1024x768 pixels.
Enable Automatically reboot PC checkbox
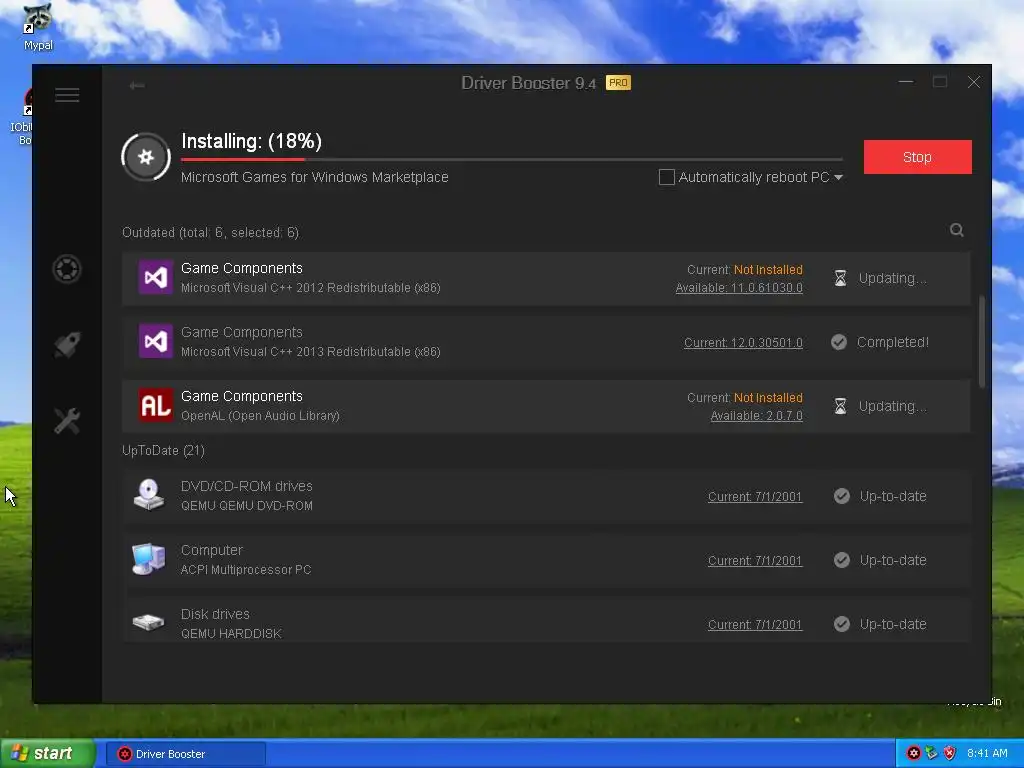[x=667, y=177]
